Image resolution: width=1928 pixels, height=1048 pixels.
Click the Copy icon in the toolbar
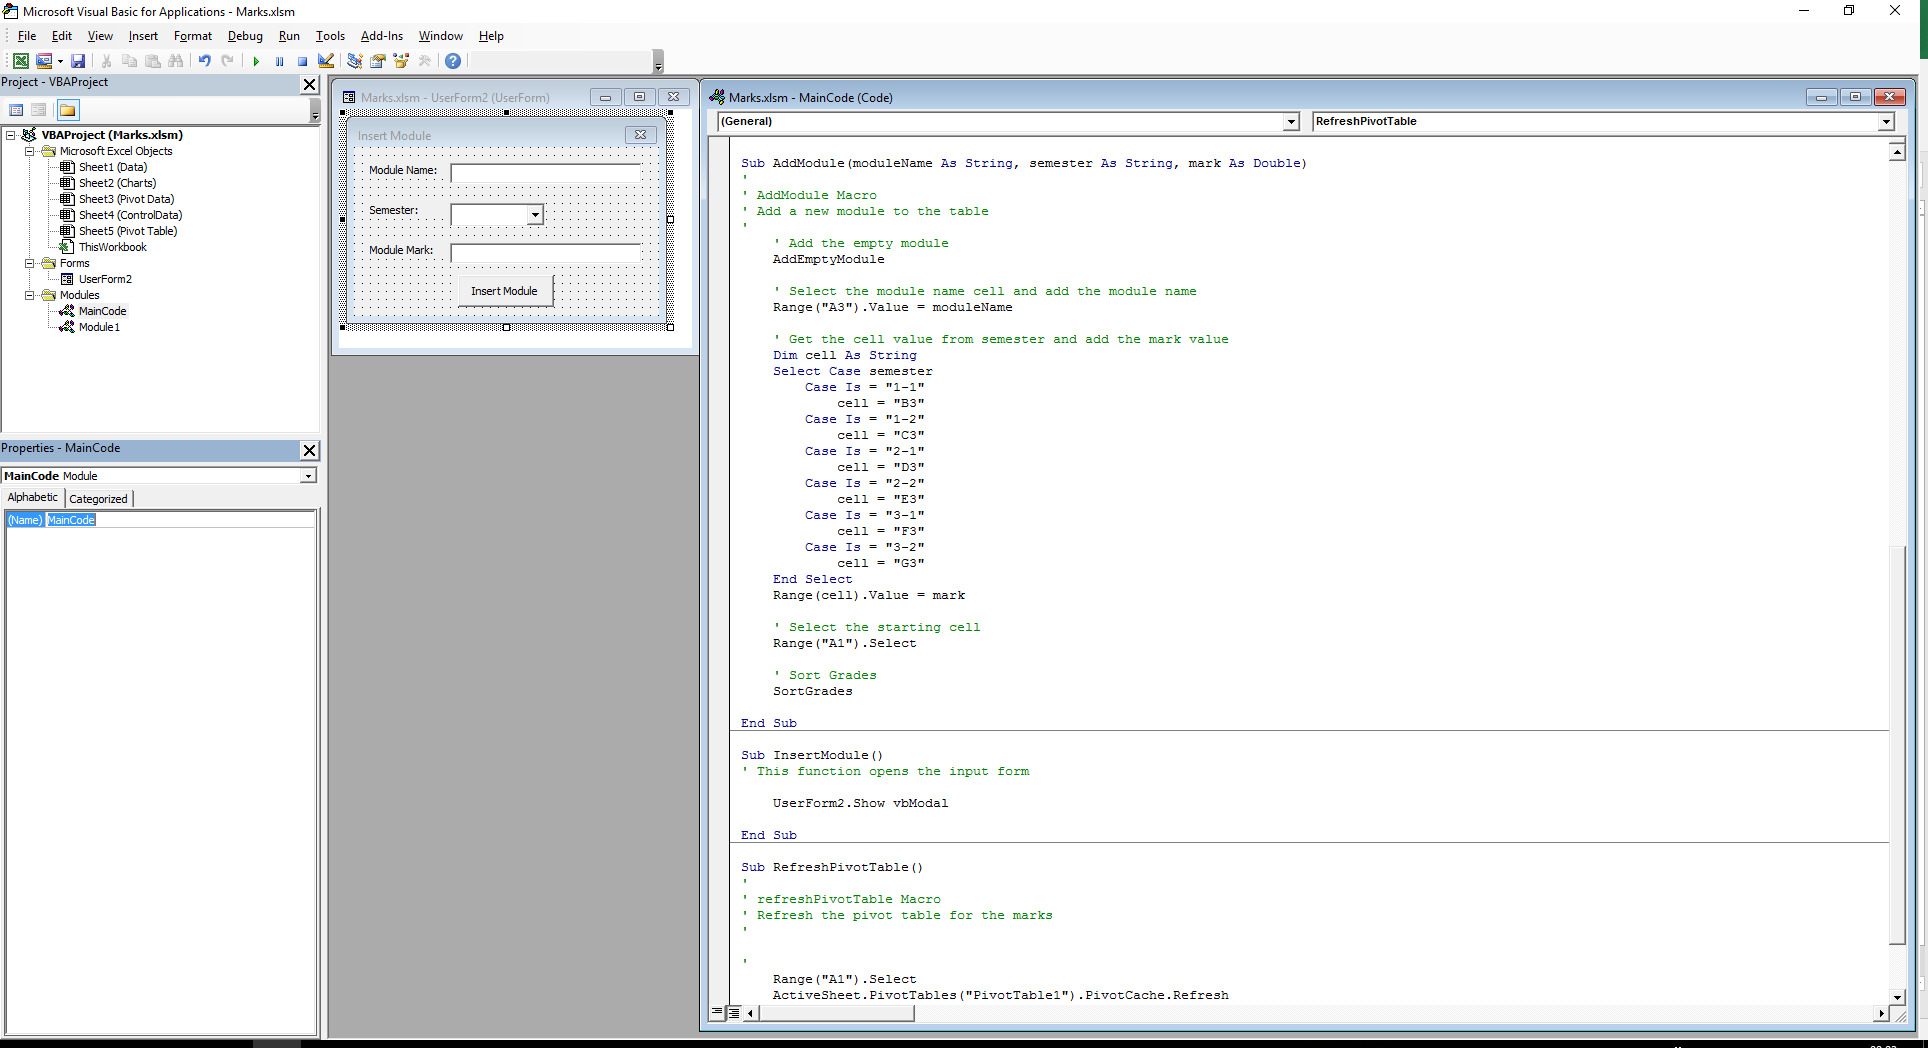(129, 61)
